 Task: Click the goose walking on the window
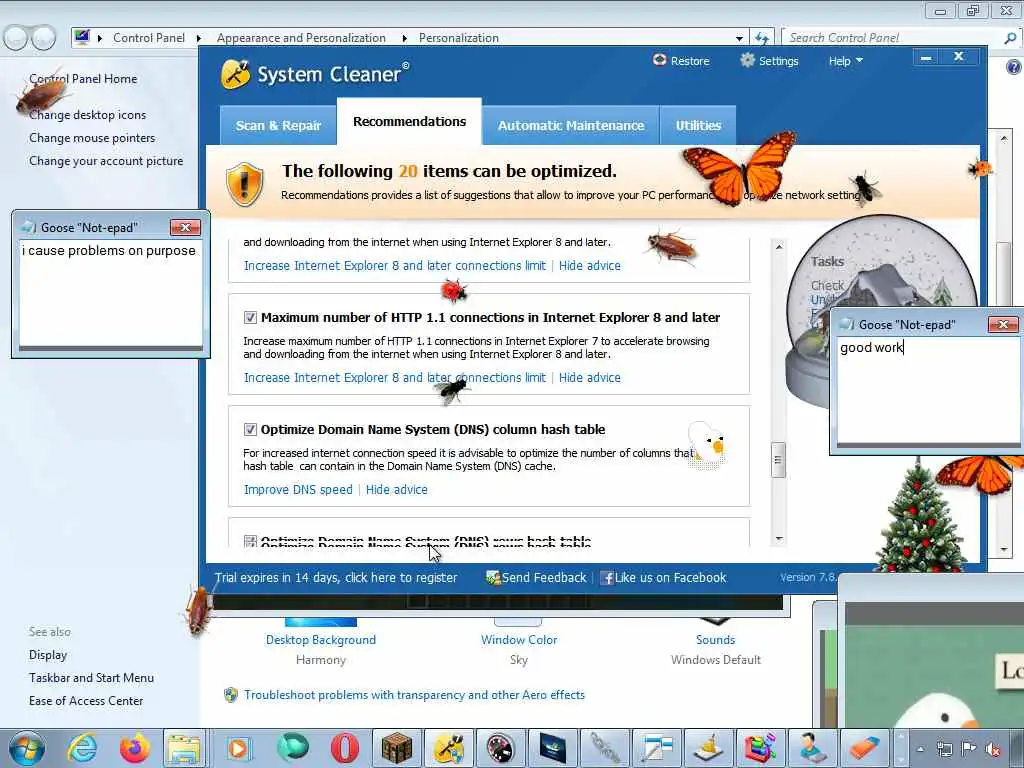pyautogui.click(x=707, y=445)
